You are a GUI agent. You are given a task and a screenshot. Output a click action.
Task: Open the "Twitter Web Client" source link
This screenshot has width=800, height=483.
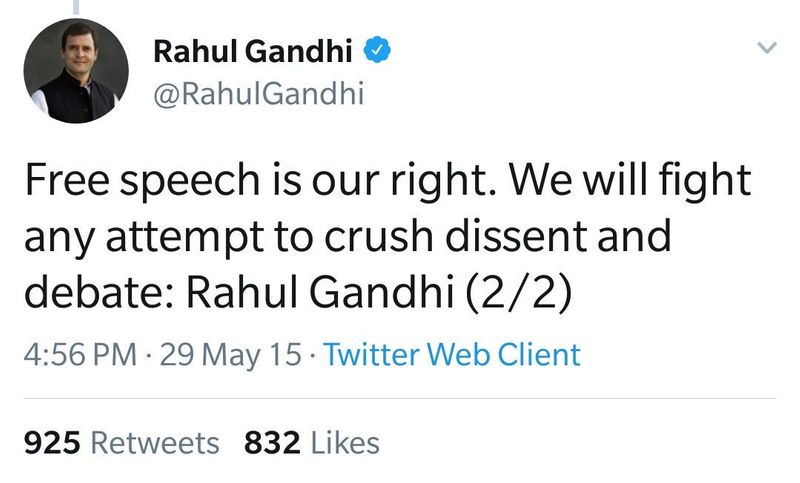click(452, 354)
